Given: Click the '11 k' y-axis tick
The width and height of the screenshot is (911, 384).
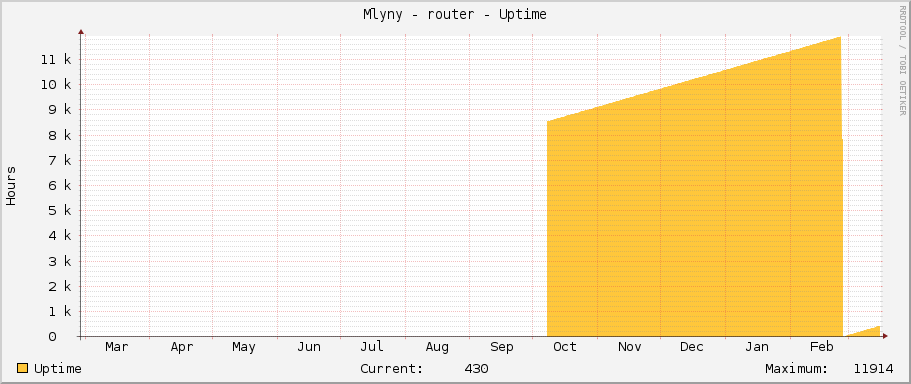Looking at the screenshot, I should pos(56,59).
